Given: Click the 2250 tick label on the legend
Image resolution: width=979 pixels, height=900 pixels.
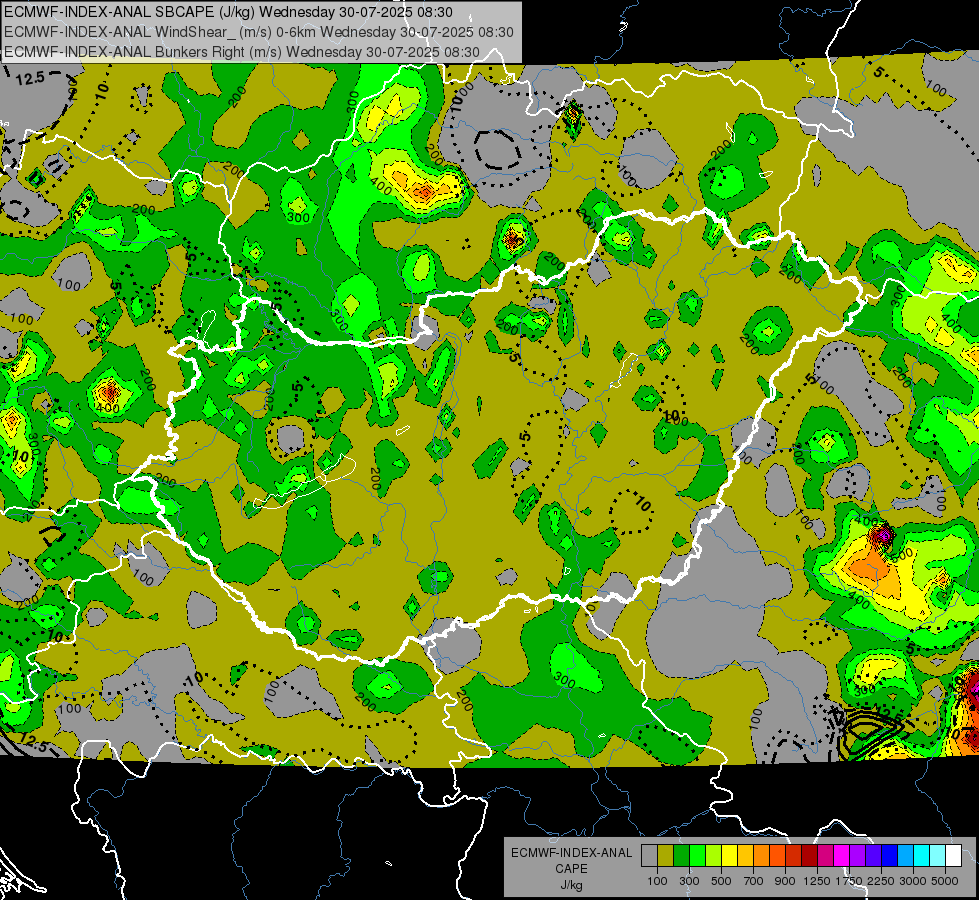Looking at the screenshot, I should [882, 881].
